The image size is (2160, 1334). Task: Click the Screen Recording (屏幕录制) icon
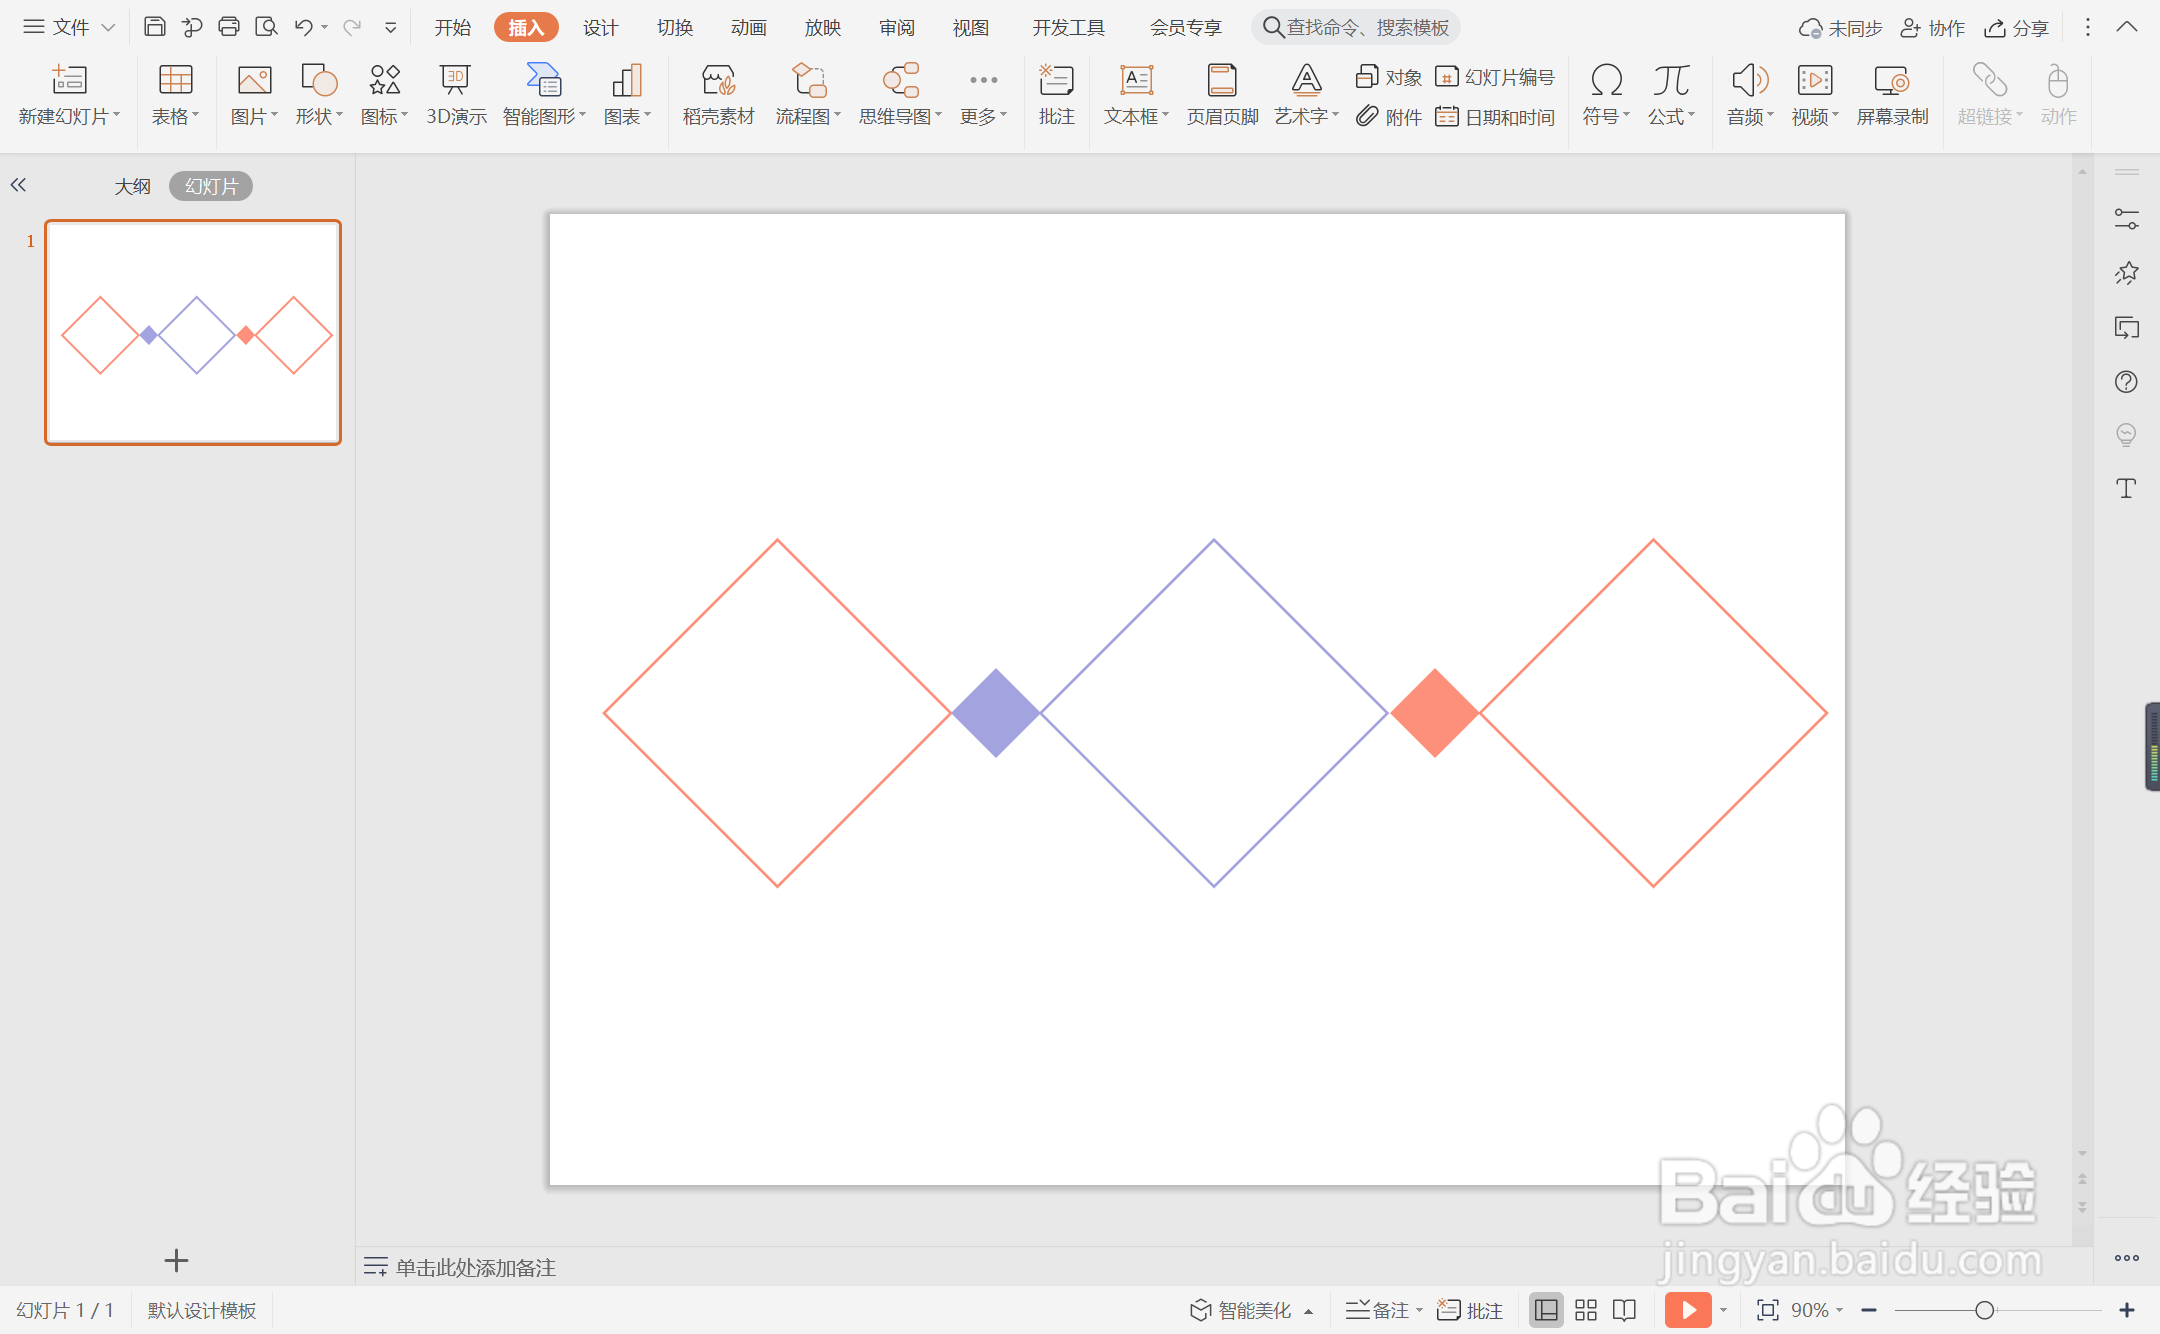coord(1891,94)
